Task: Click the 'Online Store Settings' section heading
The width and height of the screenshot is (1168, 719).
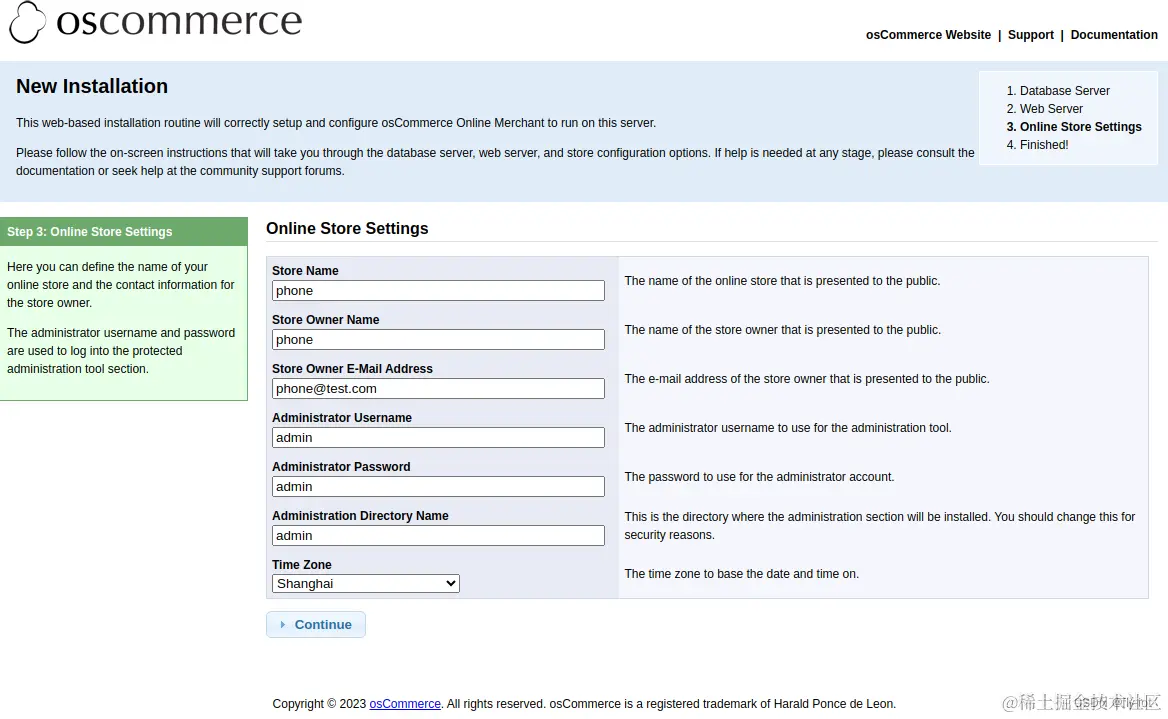Action: point(347,229)
